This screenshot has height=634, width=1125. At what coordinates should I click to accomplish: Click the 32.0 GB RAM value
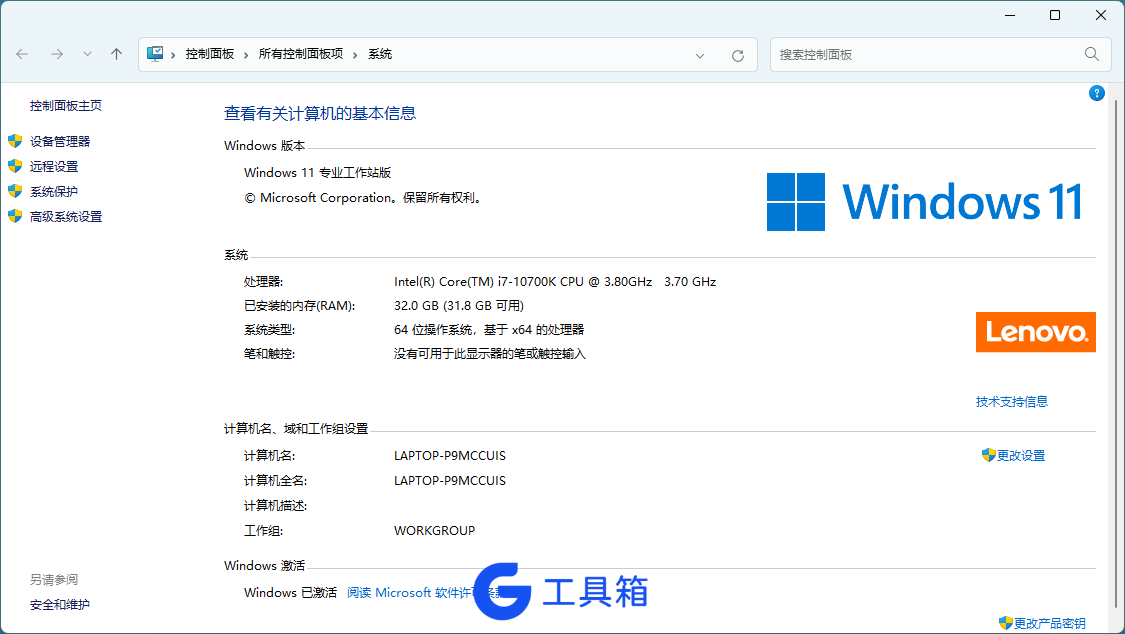[x=458, y=306]
